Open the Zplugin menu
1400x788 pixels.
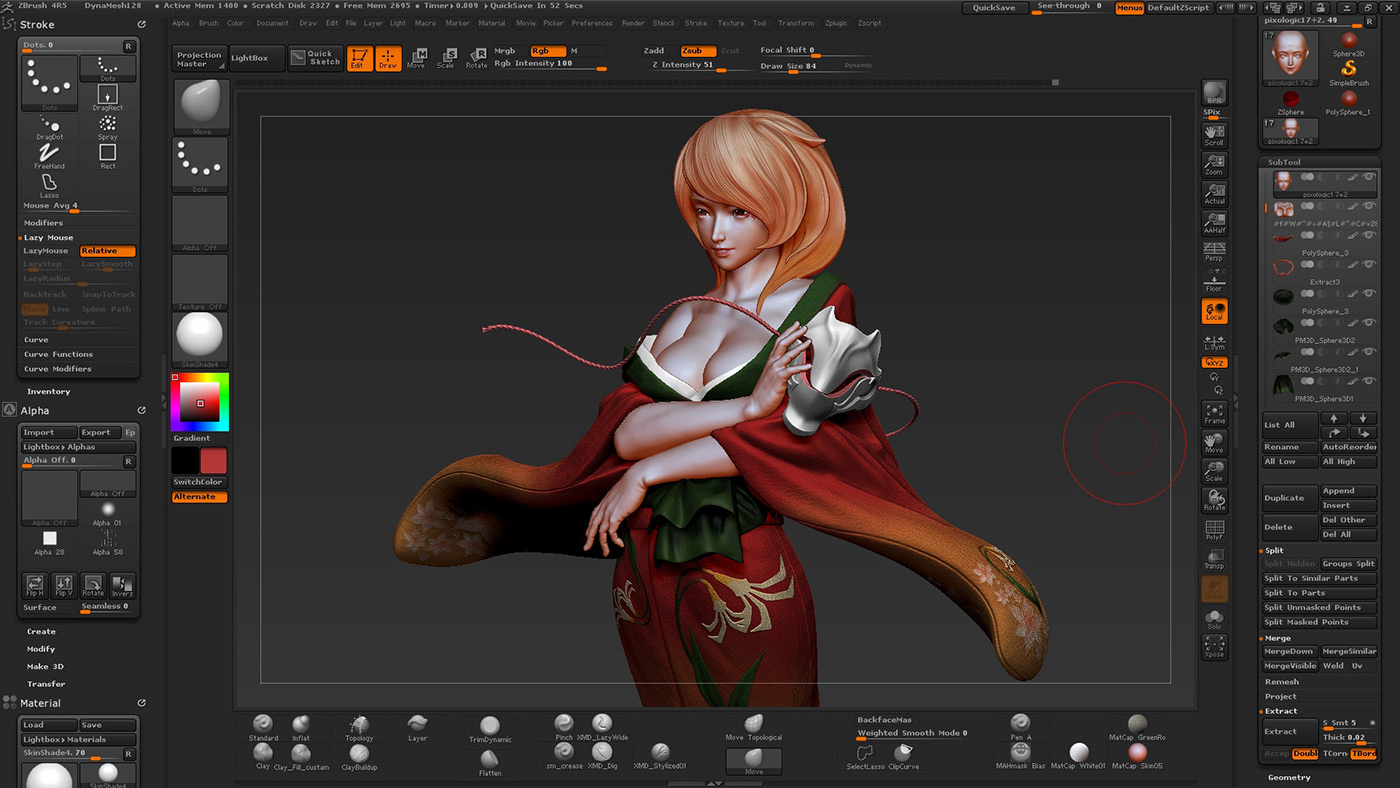(x=835, y=23)
